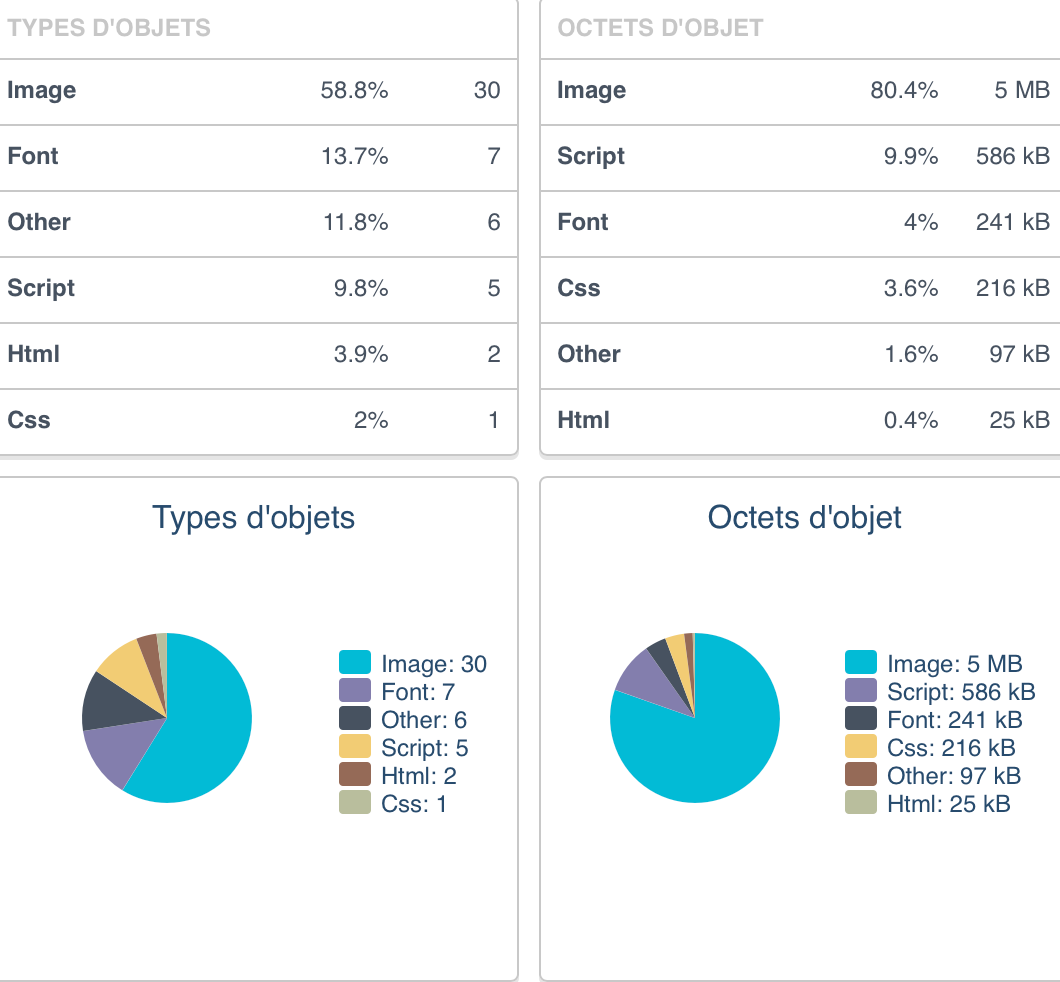
Task: Click the Types d'objets chart title
Action: pyautogui.click(x=254, y=518)
